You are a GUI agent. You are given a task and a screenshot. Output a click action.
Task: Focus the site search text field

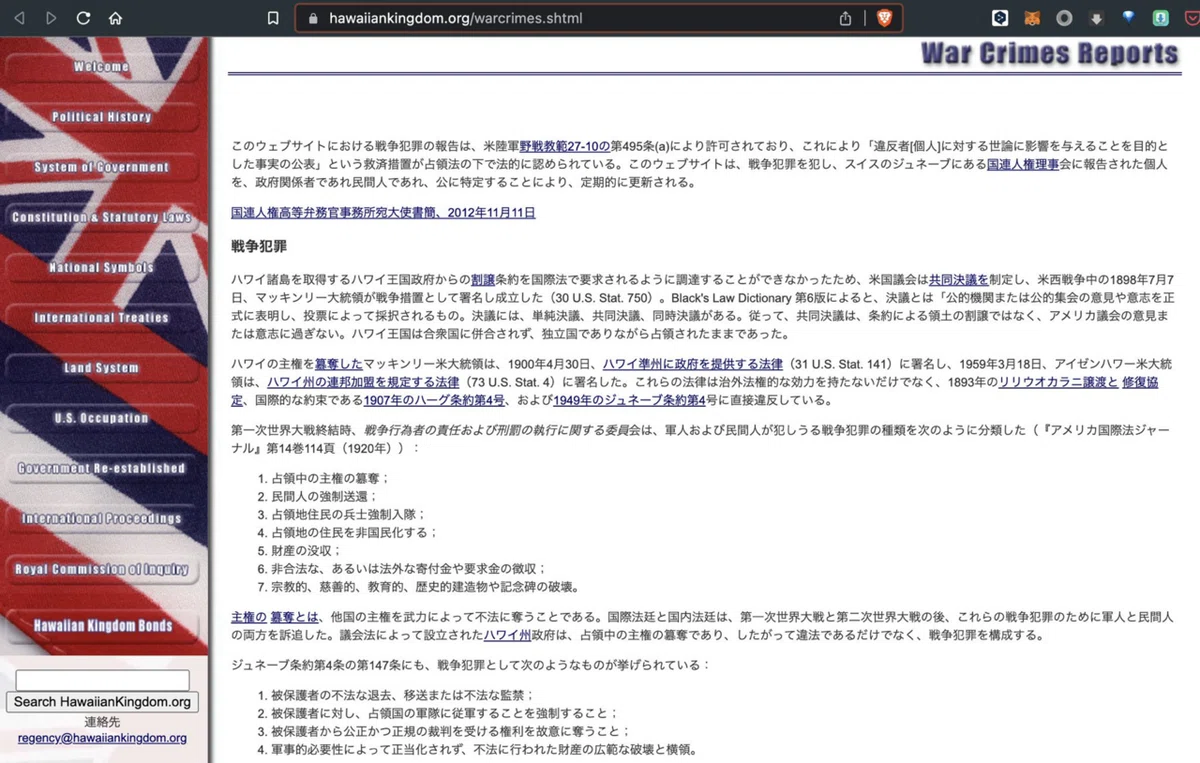pos(102,680)
